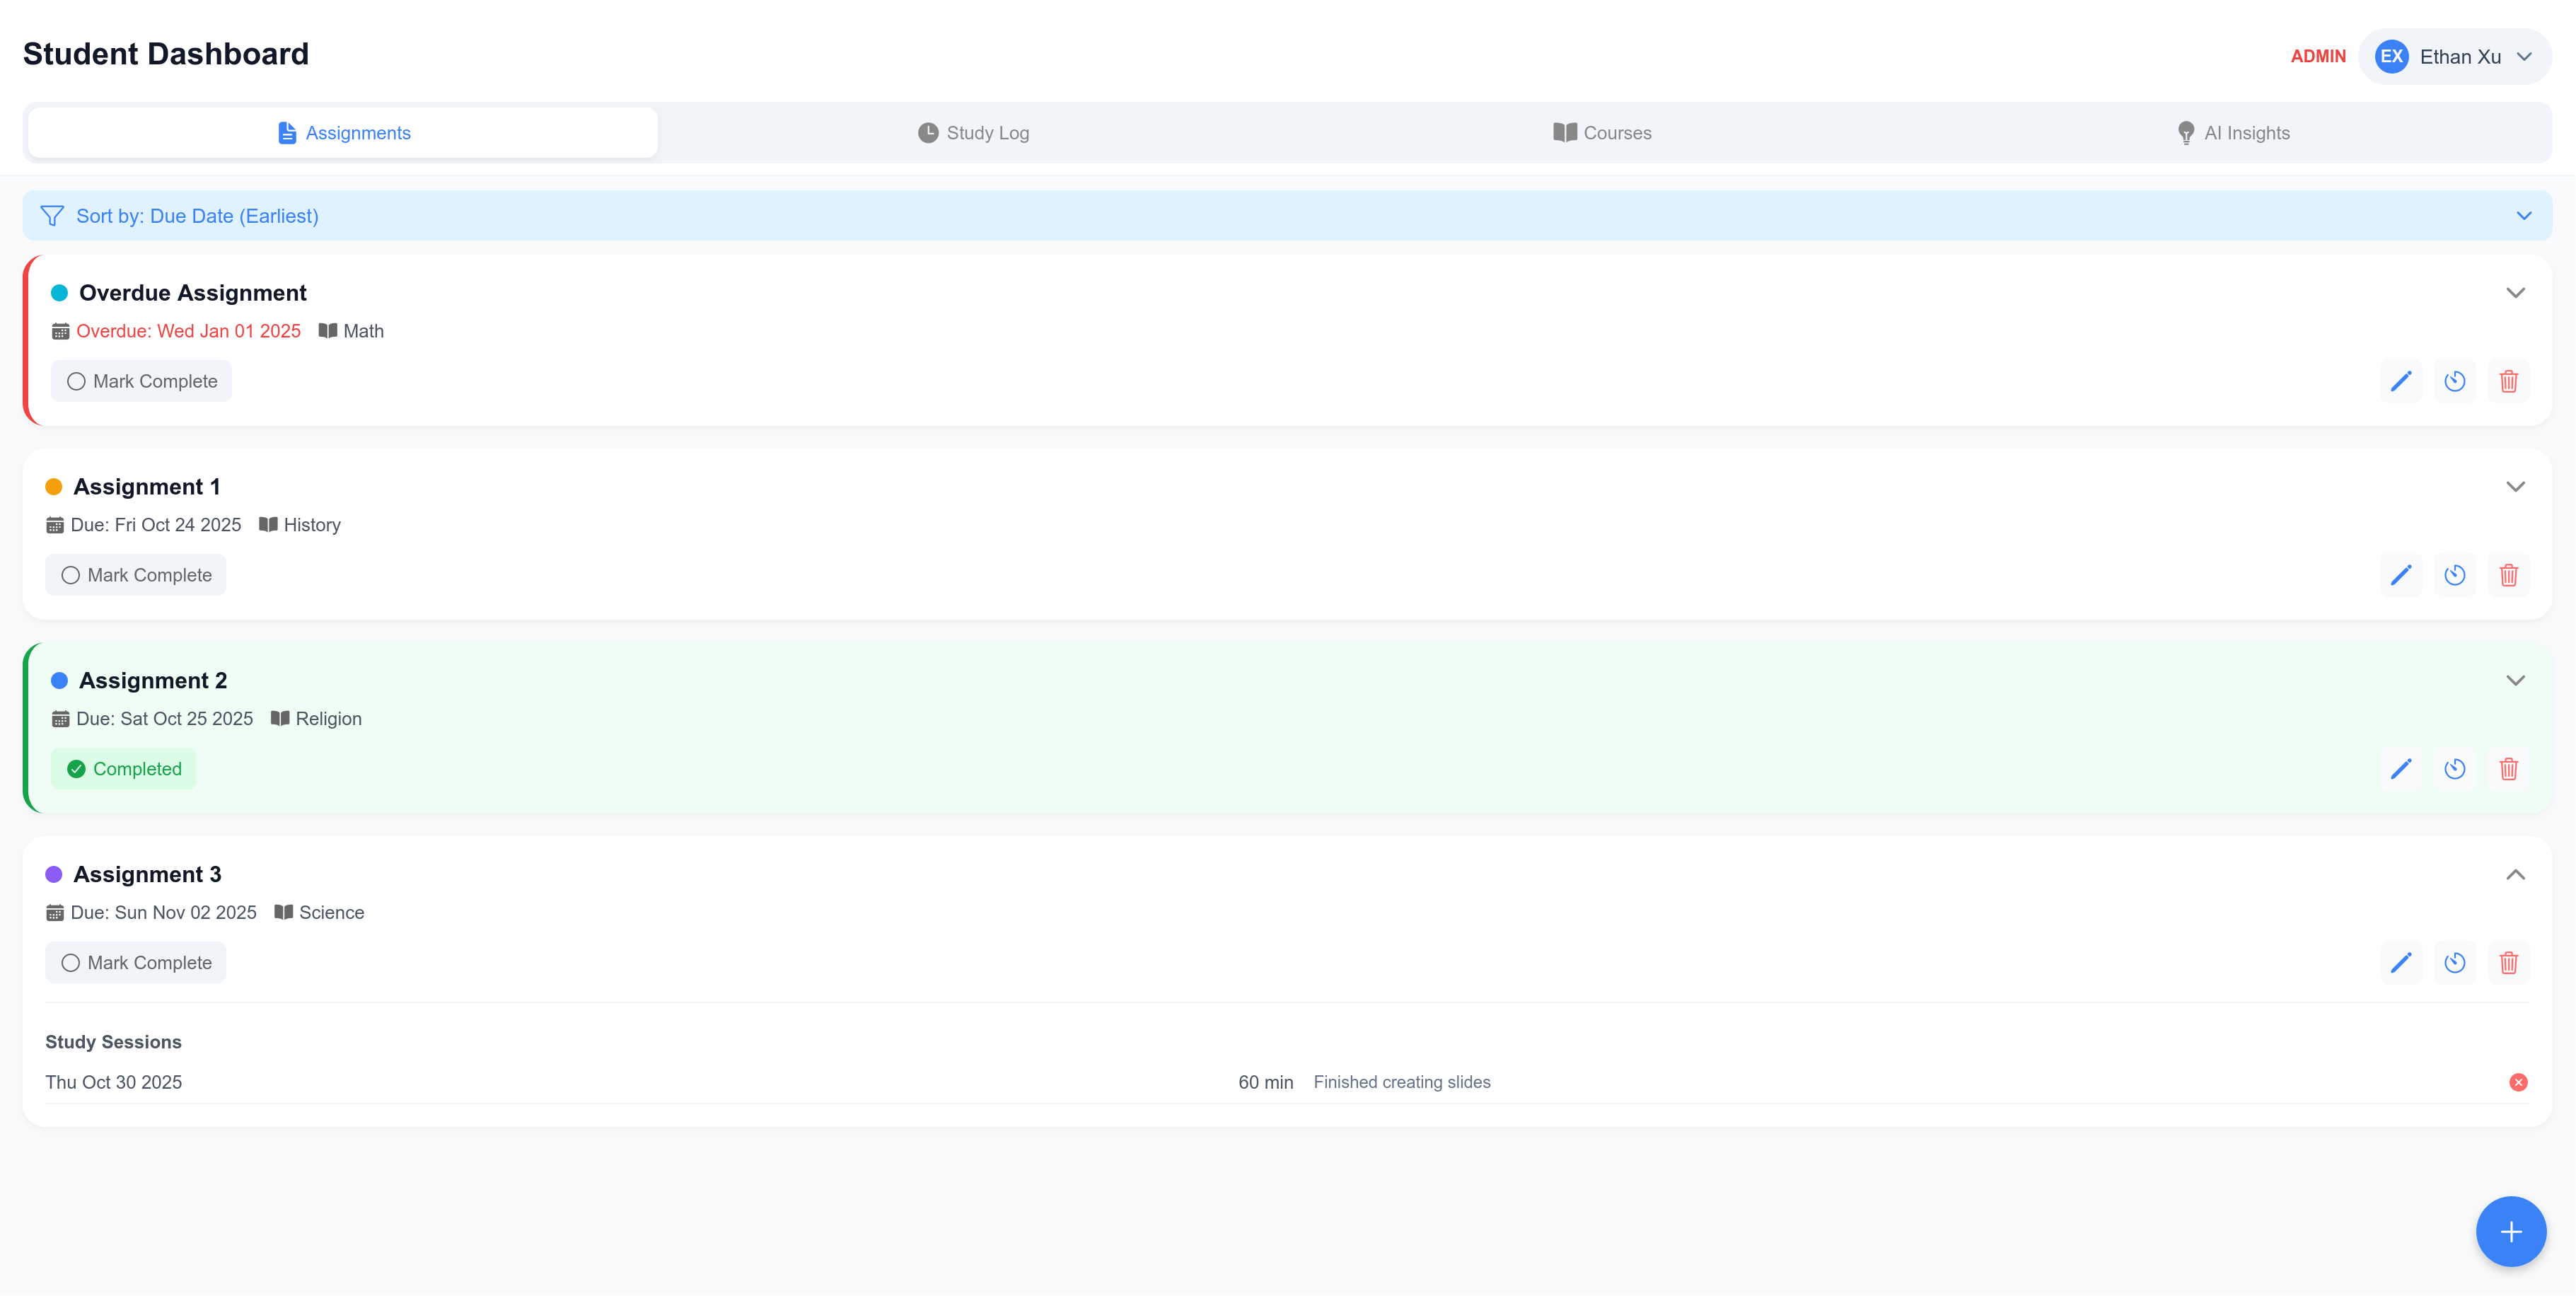Edit Assignment 3 with pencil icon

click(x=2401, y=963)
